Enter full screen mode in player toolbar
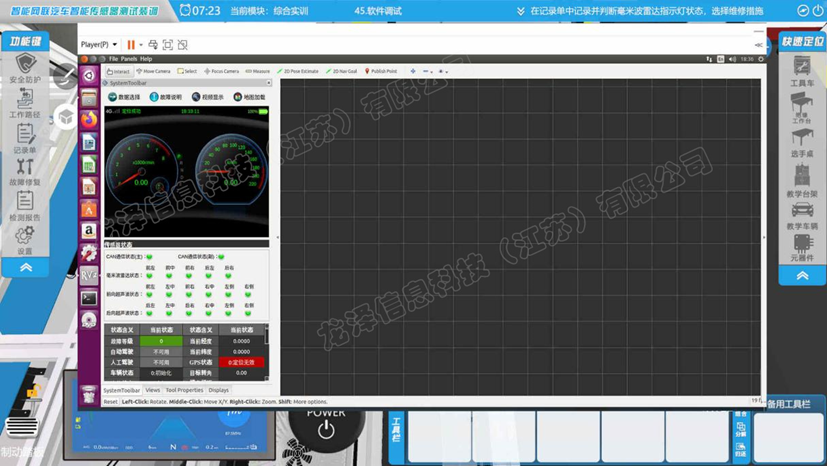The height and width of the screenshot is (466, 827). pyautogui.click(x=168, y=45)
